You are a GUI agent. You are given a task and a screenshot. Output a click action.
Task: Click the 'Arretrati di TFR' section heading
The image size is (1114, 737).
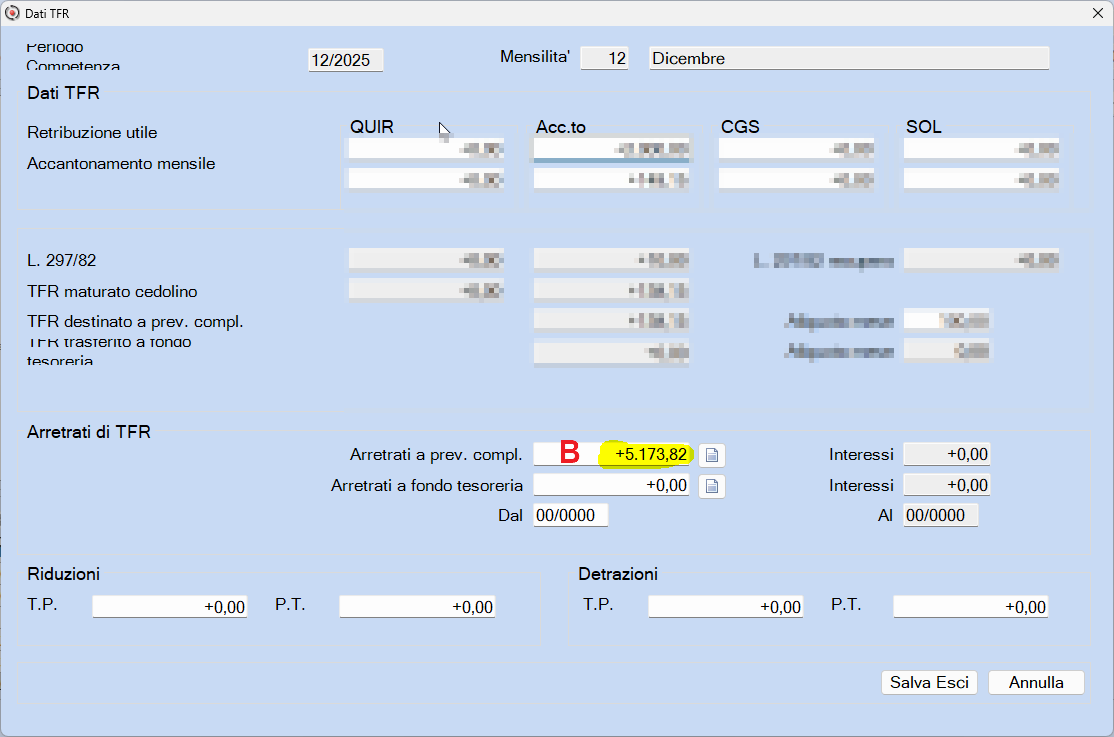[x=89, y=432]
